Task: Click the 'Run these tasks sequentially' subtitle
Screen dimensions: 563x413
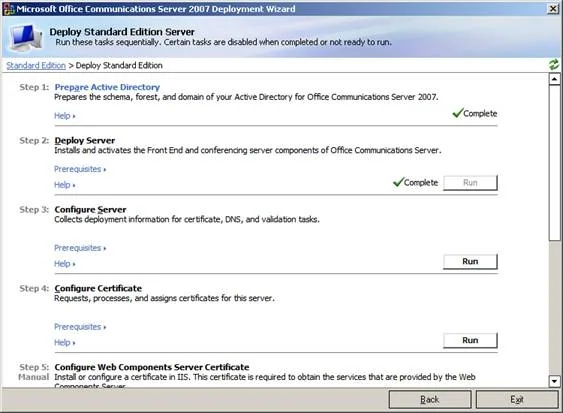Action: [223, 42]
